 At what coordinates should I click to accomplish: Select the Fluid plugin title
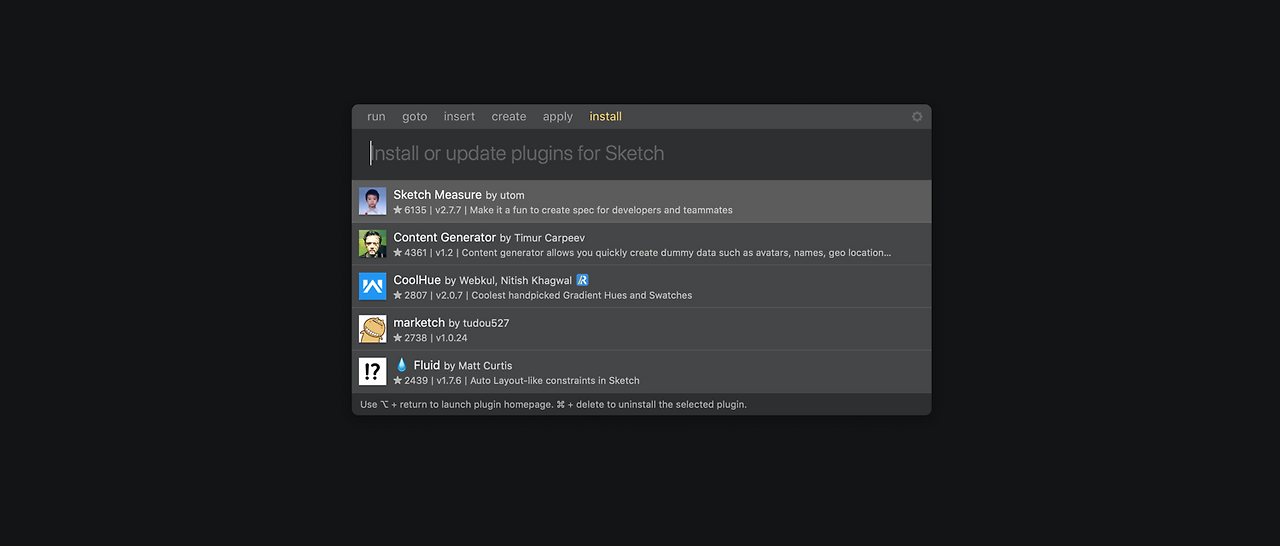pyautogui.click(x=427, y=365)
